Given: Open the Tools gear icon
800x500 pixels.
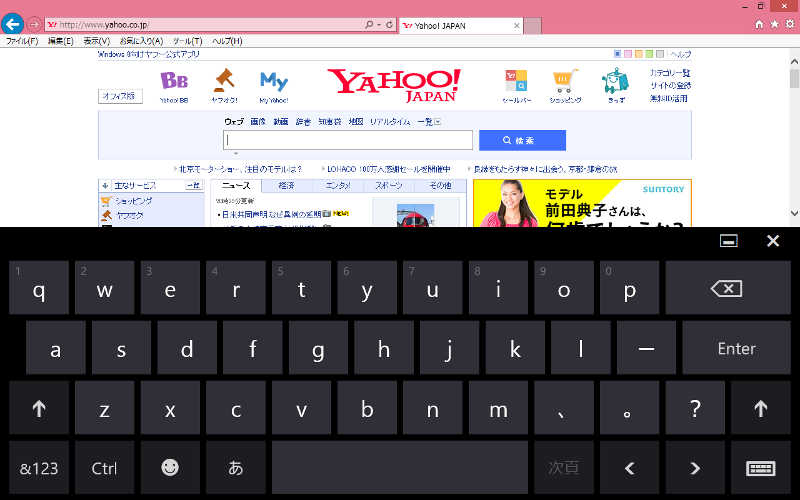Looking at the screenshot, I should [790, 24].
